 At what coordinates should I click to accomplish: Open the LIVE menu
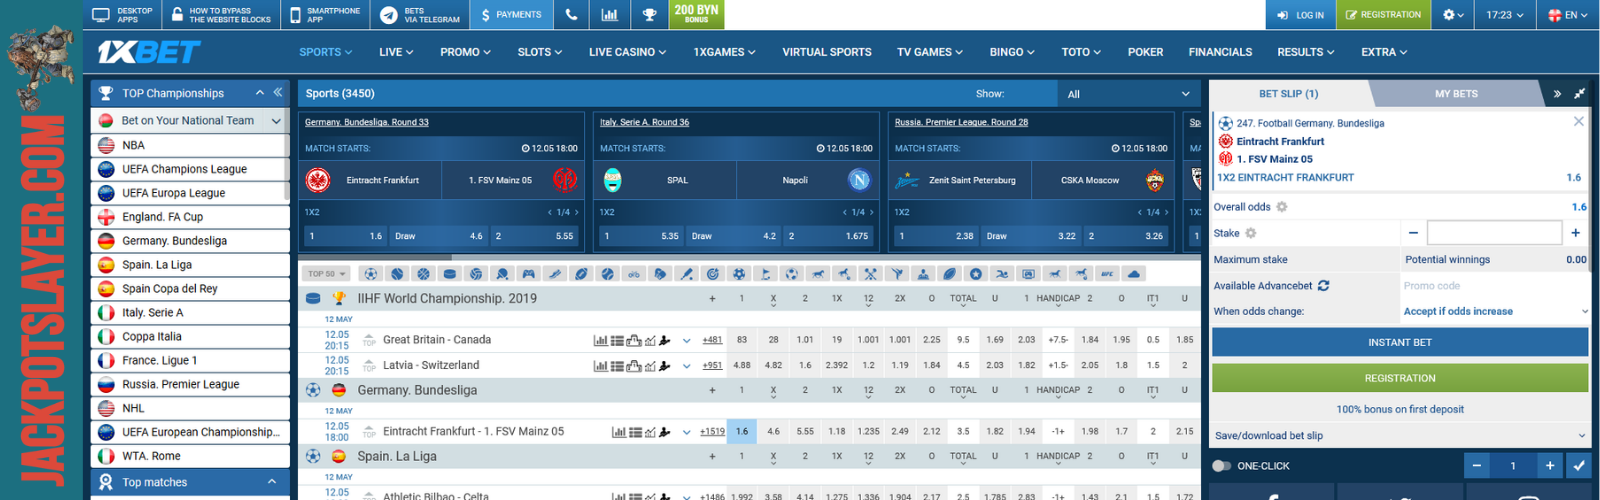[x=396, y=52]
